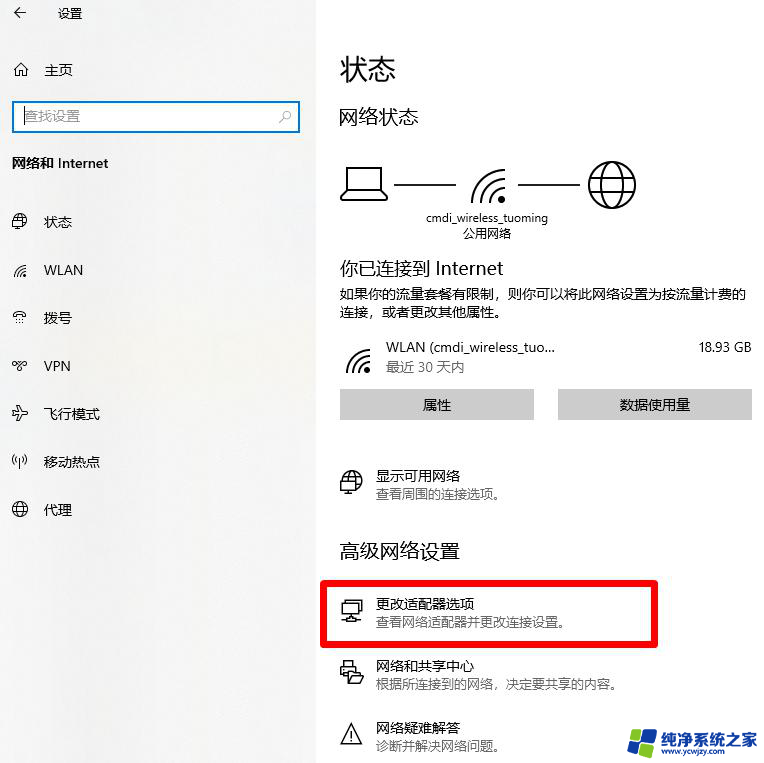
Task: Select 状态 in the sidebar
Action: click(x=58, y=222)
